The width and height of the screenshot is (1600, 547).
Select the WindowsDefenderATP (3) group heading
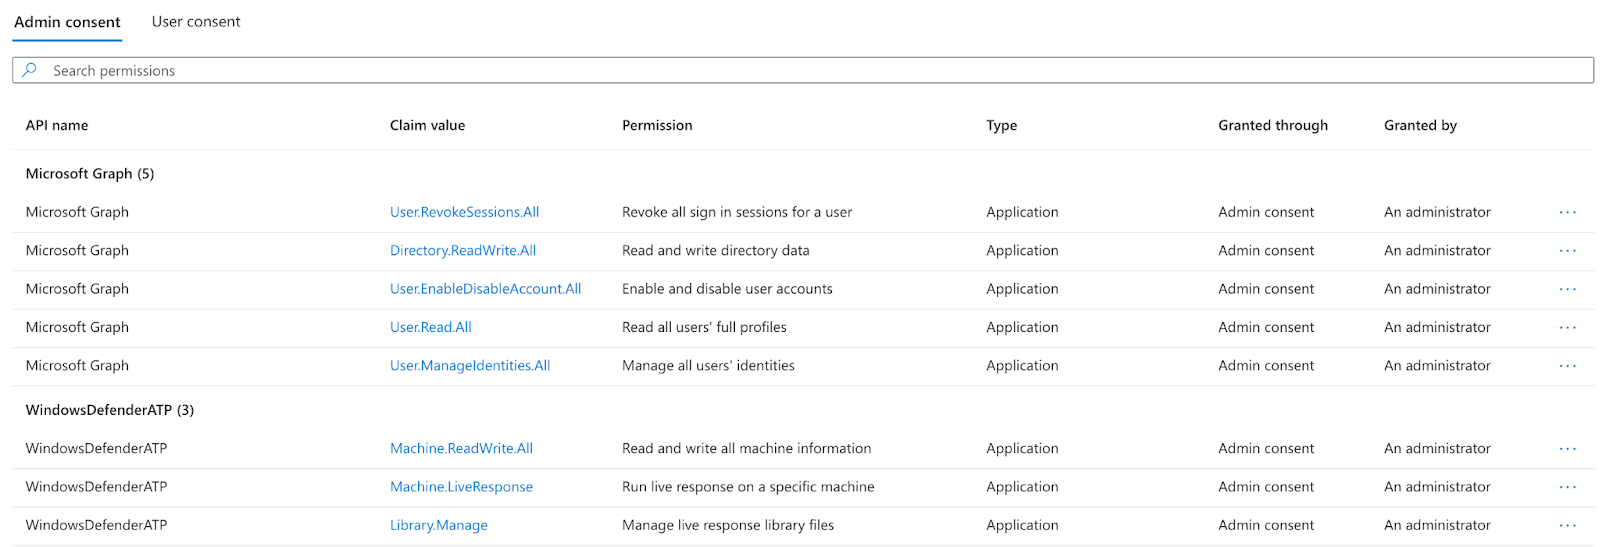pos(110,410)
